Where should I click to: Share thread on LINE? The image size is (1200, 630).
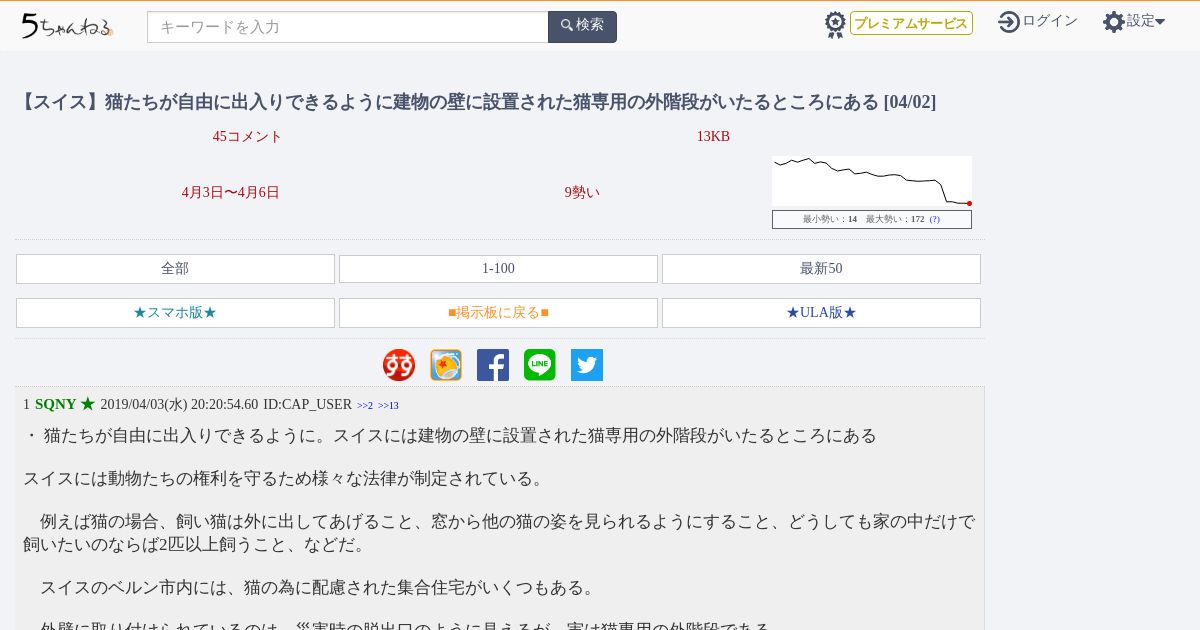click(540, 365)
